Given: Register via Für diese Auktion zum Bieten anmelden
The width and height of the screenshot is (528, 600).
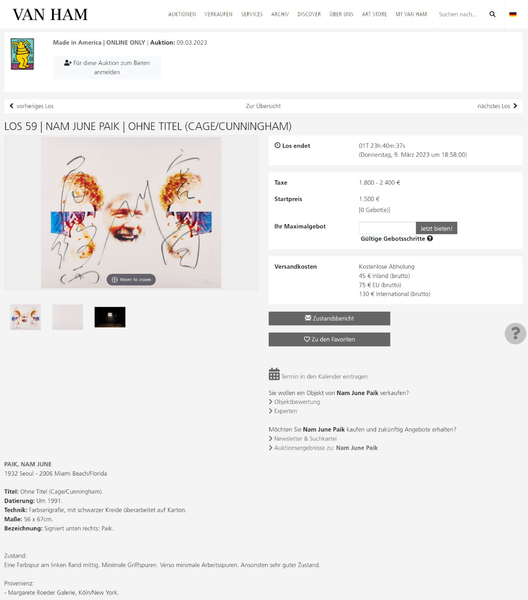Looking at the screenshot, I should (x=107, y=67).
